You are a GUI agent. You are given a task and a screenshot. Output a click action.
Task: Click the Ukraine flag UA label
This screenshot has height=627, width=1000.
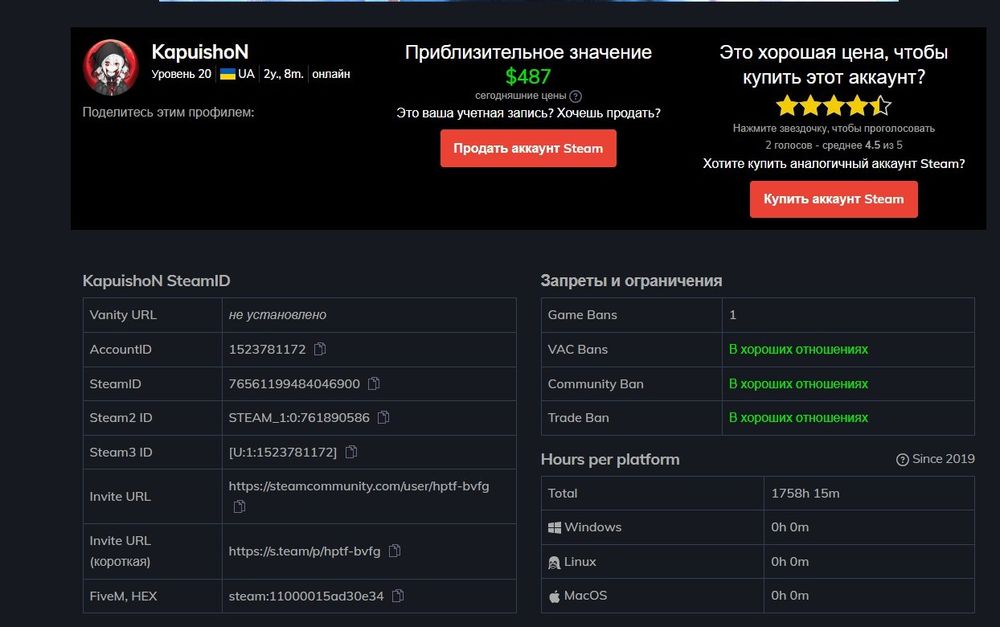237,74
